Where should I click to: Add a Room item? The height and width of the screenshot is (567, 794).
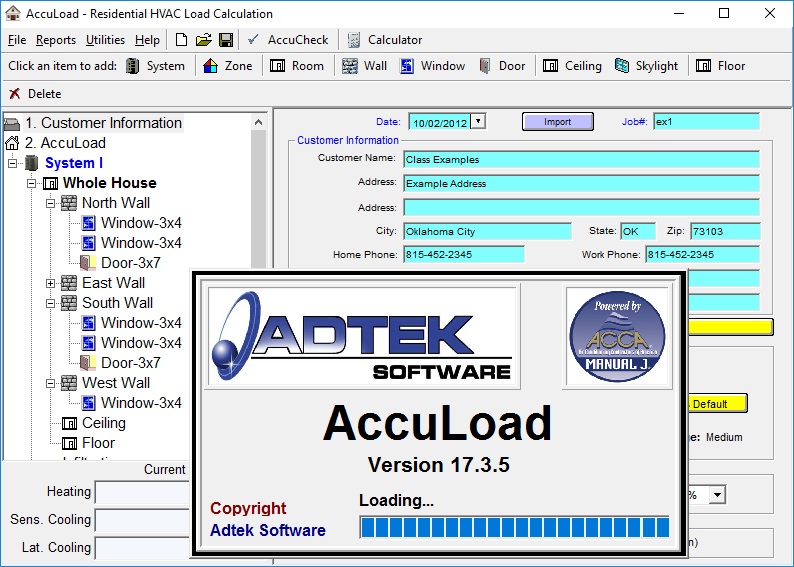297,66
